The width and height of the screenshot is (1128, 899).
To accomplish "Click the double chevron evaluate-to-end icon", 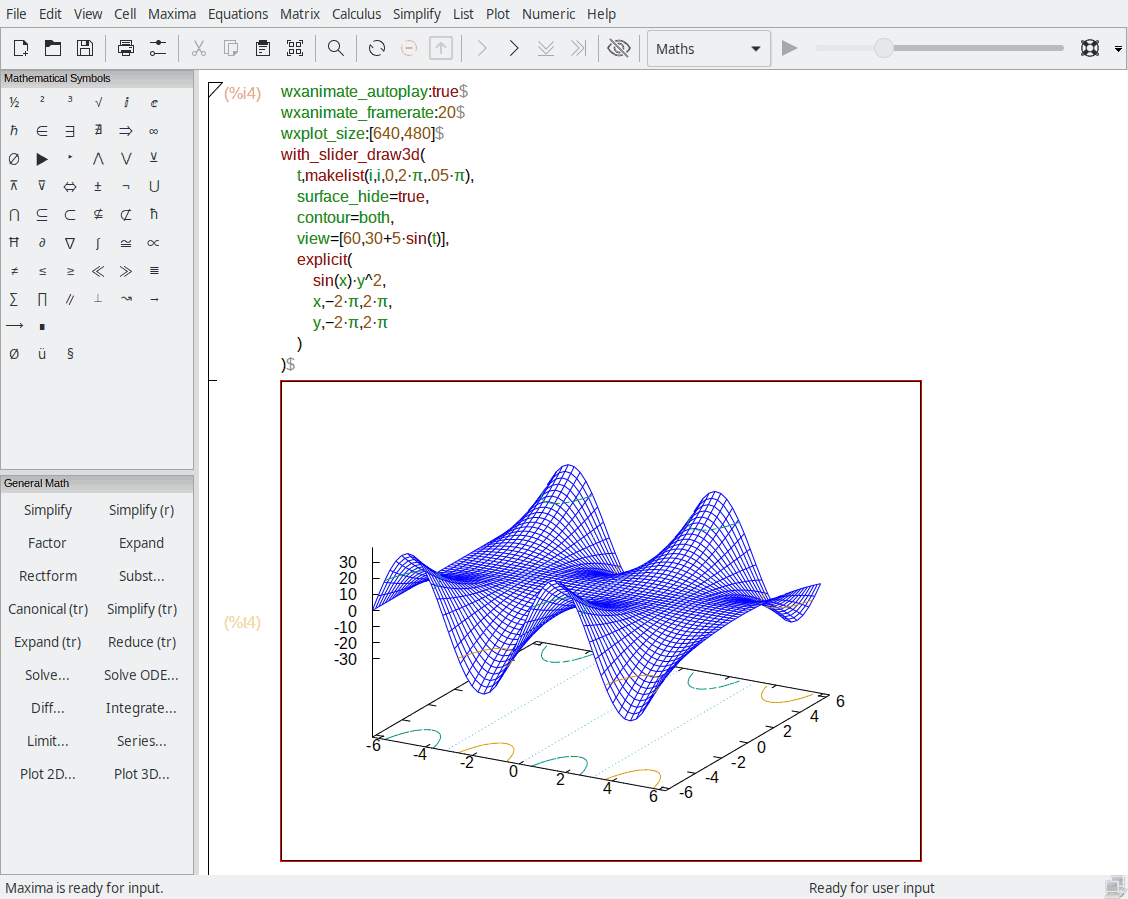I will 578,48.
